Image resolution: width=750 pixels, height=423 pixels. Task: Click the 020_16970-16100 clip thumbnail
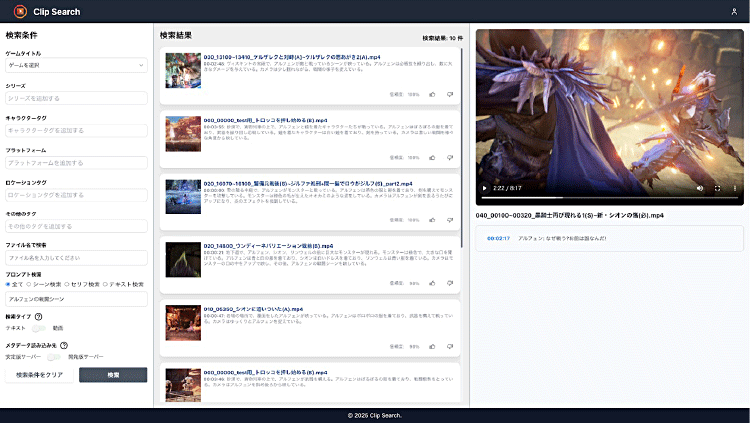point(183,197)
